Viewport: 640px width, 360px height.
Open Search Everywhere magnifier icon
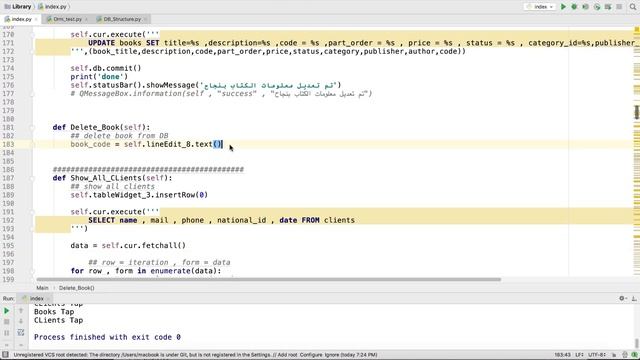pos(633,7)
